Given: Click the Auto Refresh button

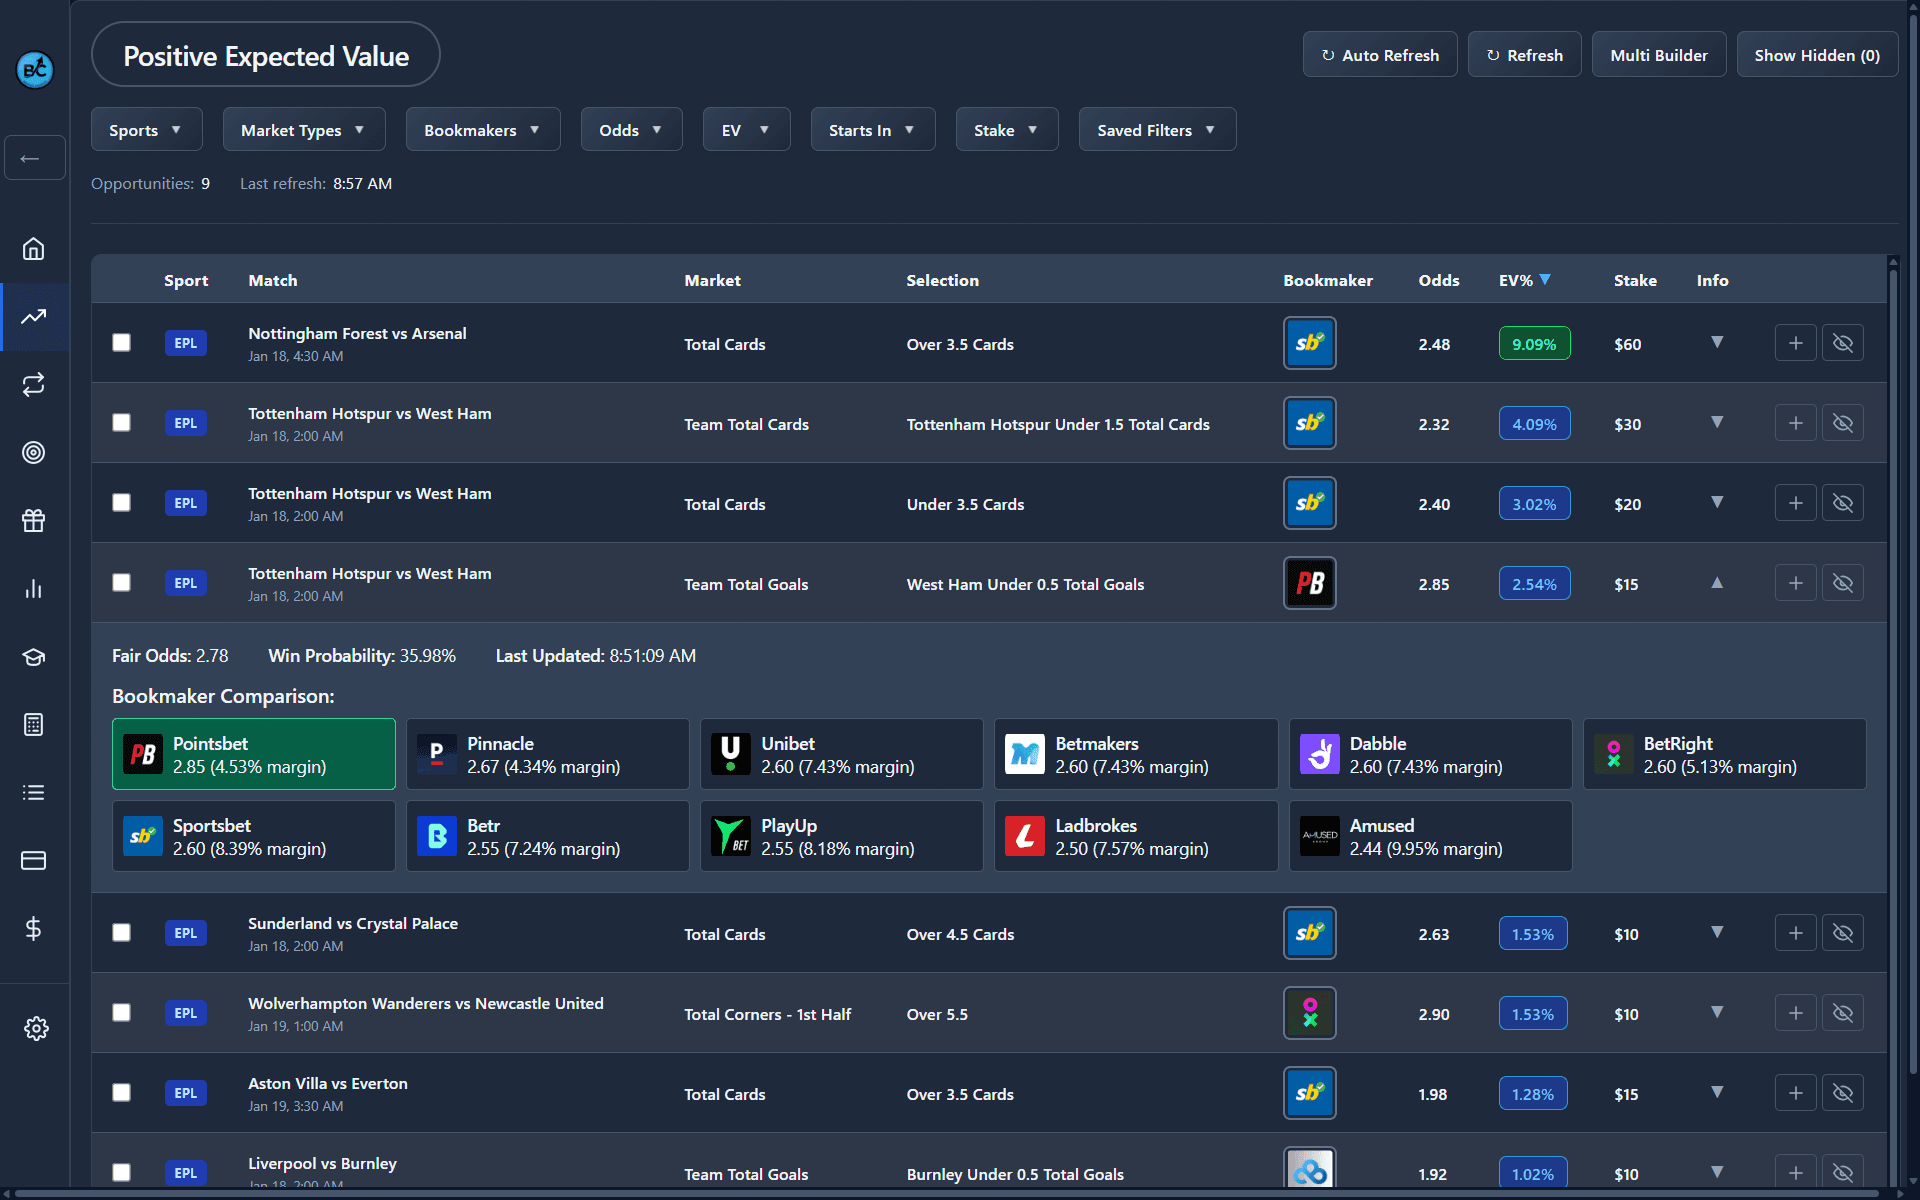Looking at the screenshot, I should (1379, 55).
